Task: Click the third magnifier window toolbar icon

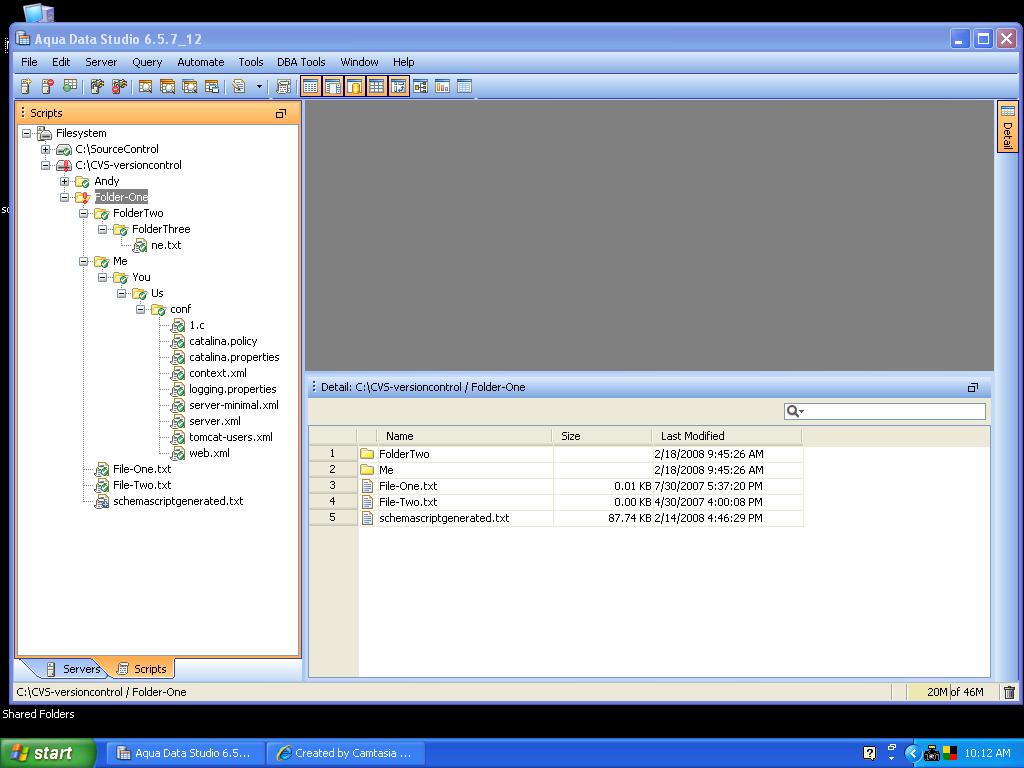Action: (189, 86)
